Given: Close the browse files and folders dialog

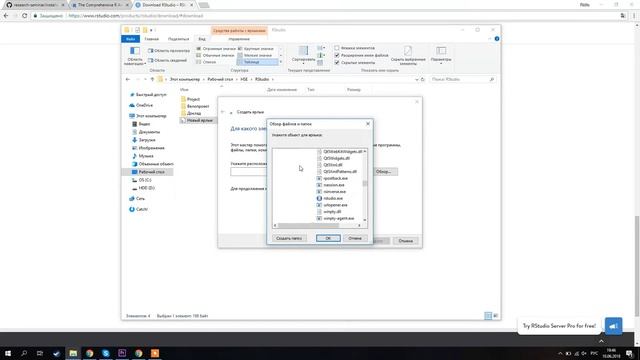Looking at the screenshot, I should pyautogui.click(x=368, y=124).
